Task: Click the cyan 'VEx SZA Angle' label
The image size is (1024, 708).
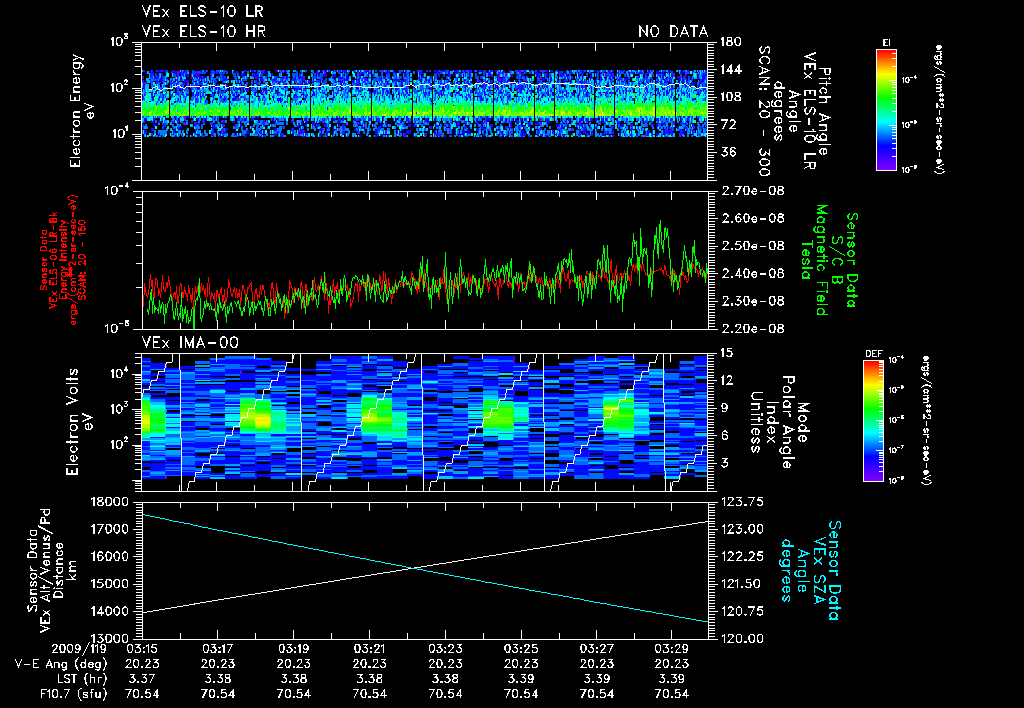Action: point(810,570)
